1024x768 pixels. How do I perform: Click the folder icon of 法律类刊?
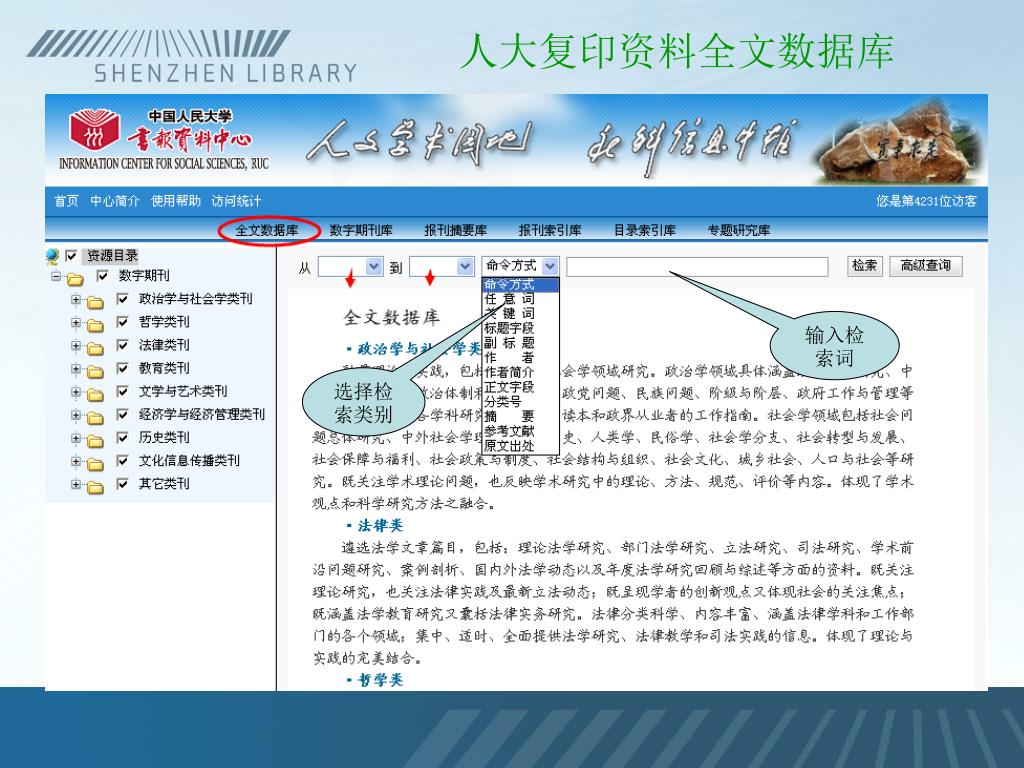click(96, 349)
